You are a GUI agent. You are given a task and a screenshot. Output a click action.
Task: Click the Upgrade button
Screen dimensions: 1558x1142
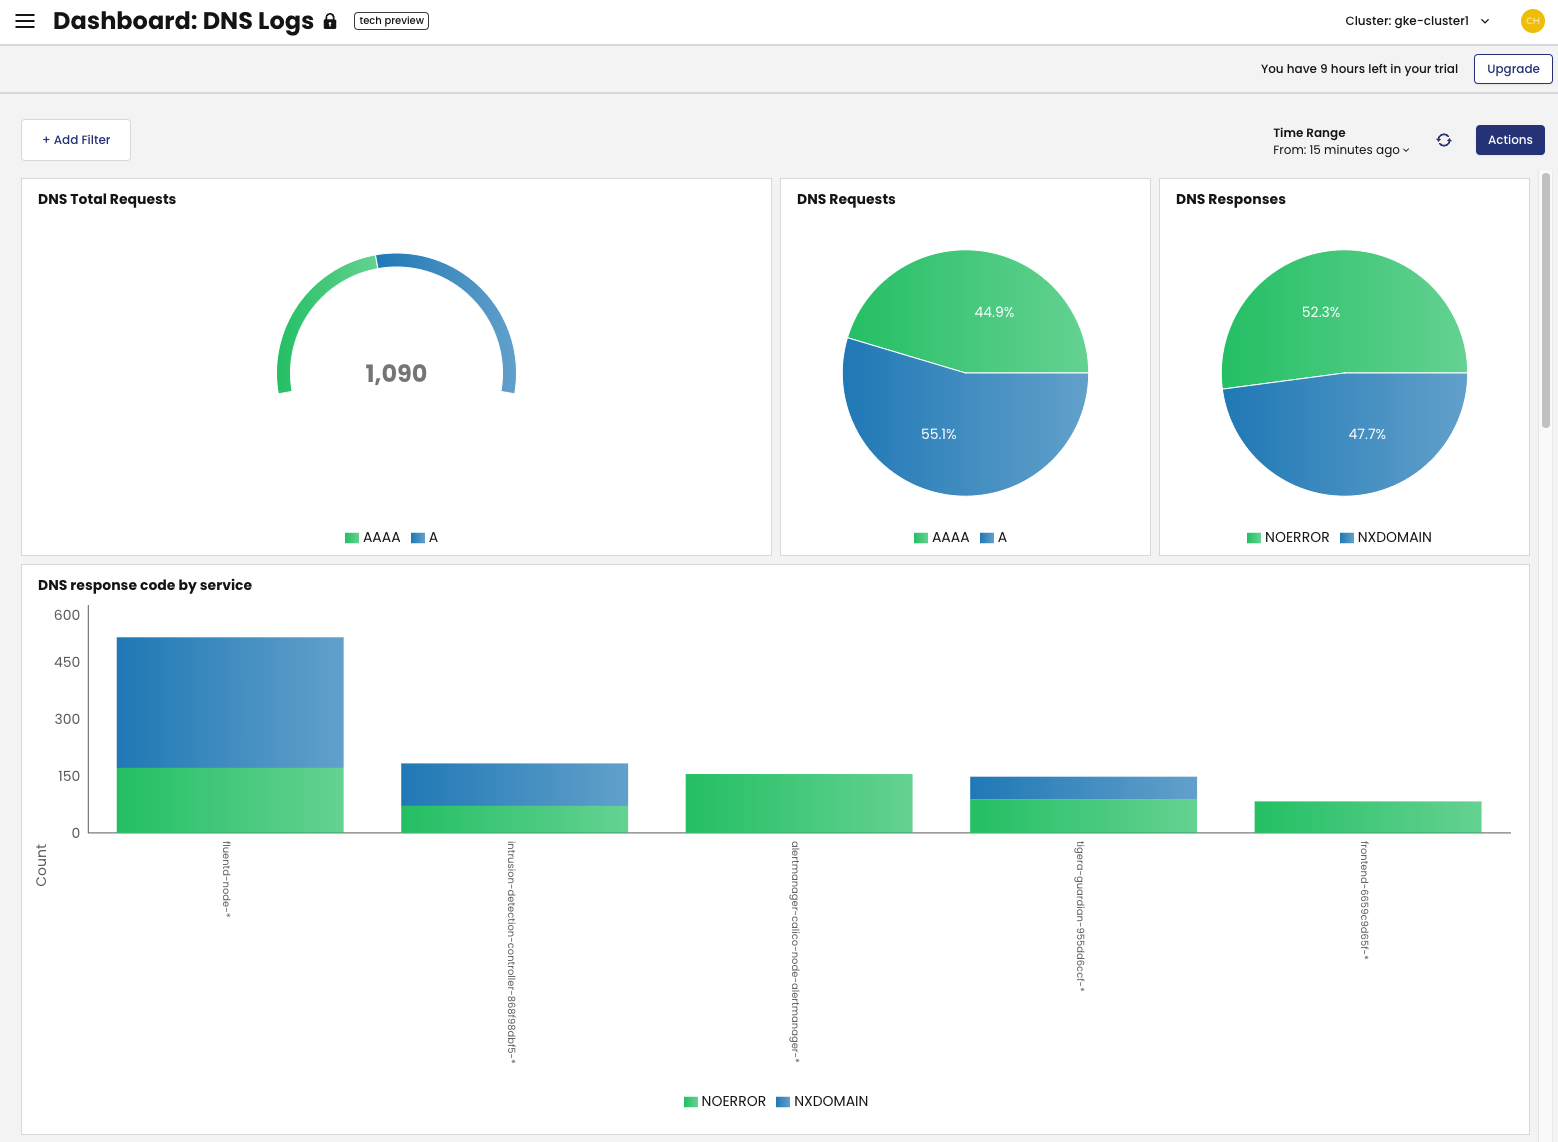pyautogui.click(x=1512, y=69)
